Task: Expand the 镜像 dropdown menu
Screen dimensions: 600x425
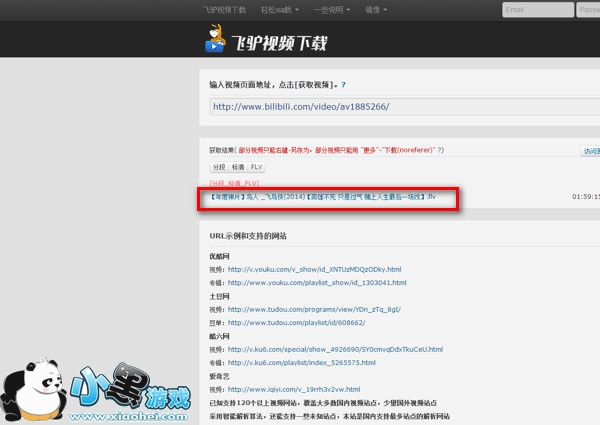Action: tap(376, 10)
